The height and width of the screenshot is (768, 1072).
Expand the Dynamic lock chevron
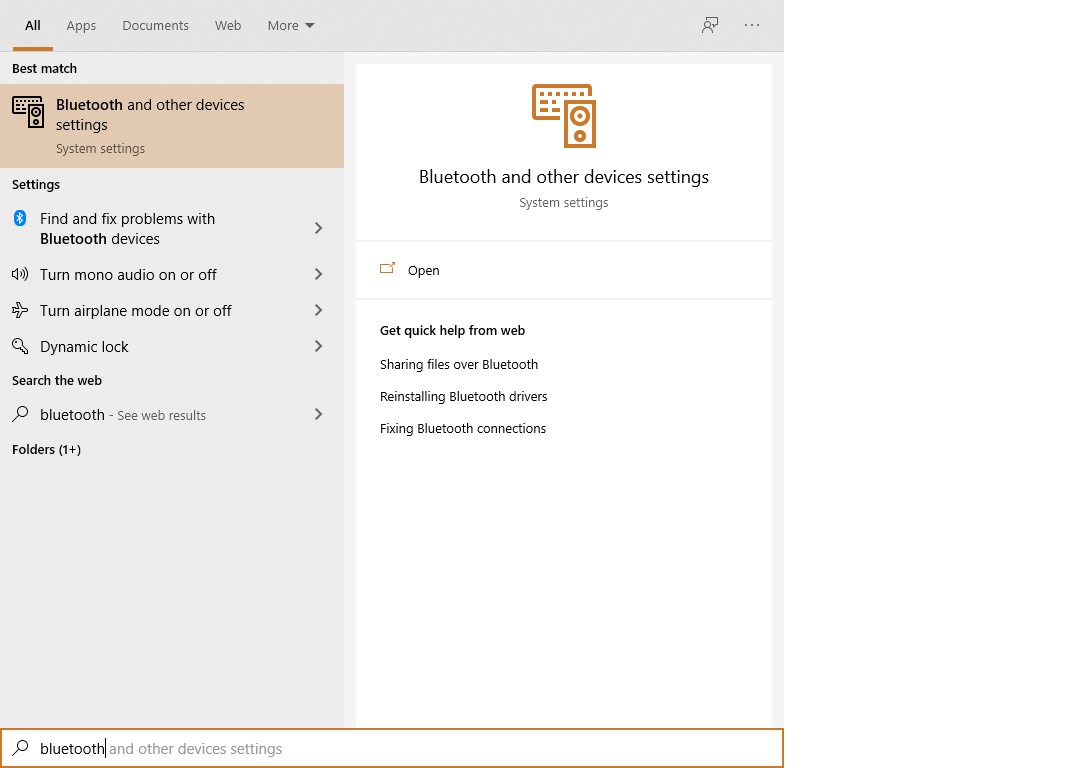318,346
